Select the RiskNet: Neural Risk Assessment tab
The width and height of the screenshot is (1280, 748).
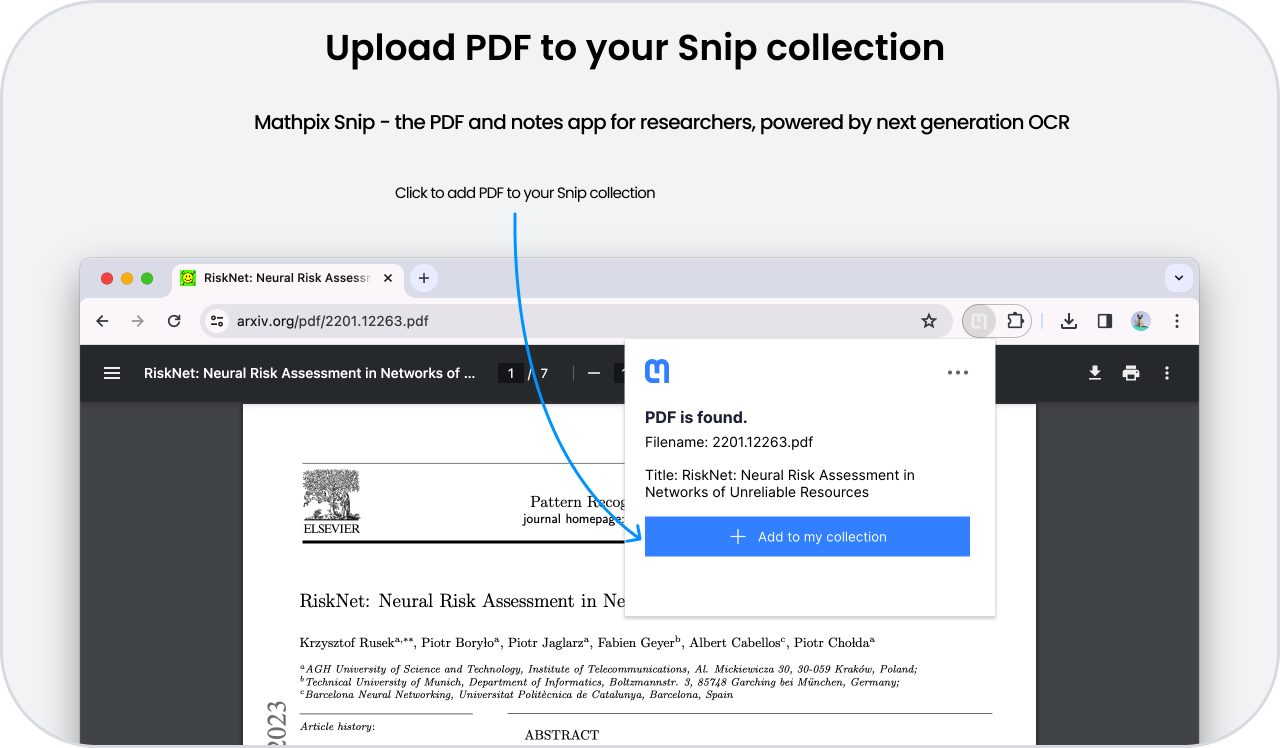[288, 278]
